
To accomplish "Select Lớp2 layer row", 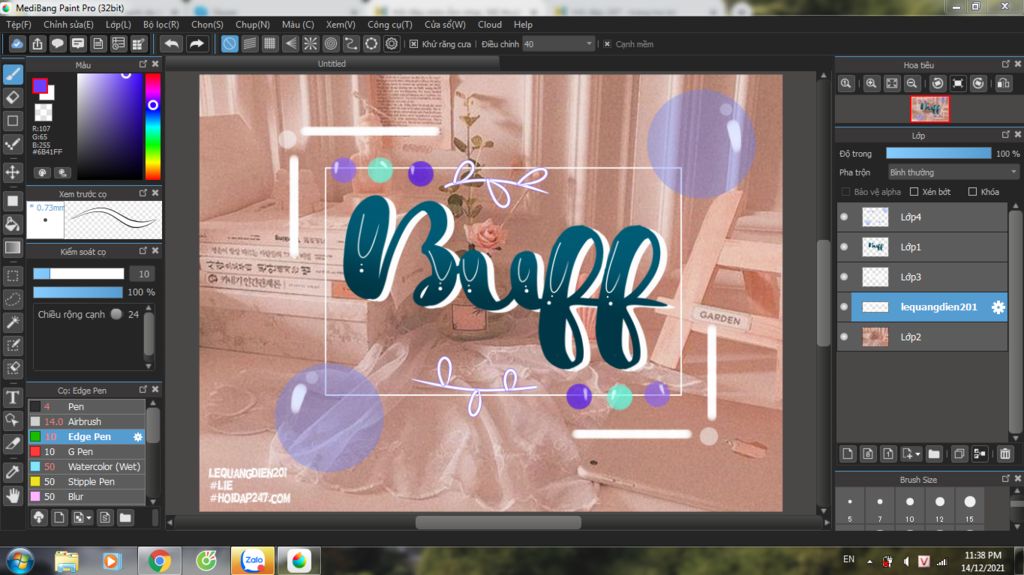I will click(x=922, y=337).
